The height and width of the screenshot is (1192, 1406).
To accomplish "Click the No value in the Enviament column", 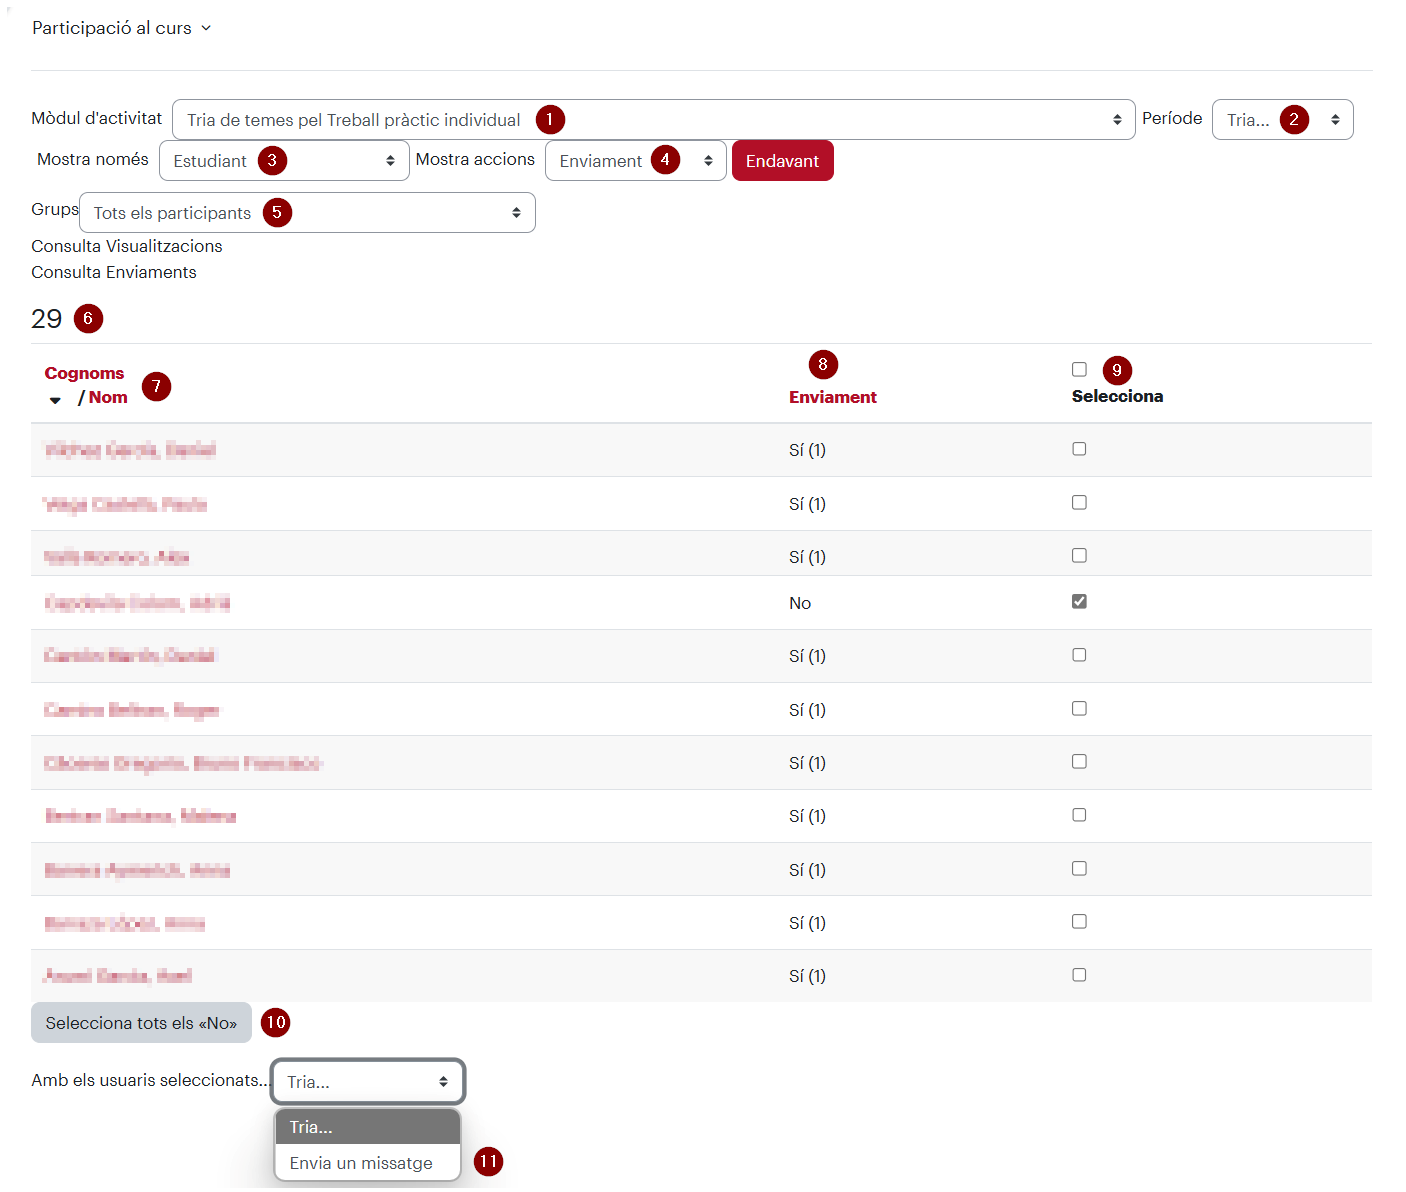I will pos(800,603).
